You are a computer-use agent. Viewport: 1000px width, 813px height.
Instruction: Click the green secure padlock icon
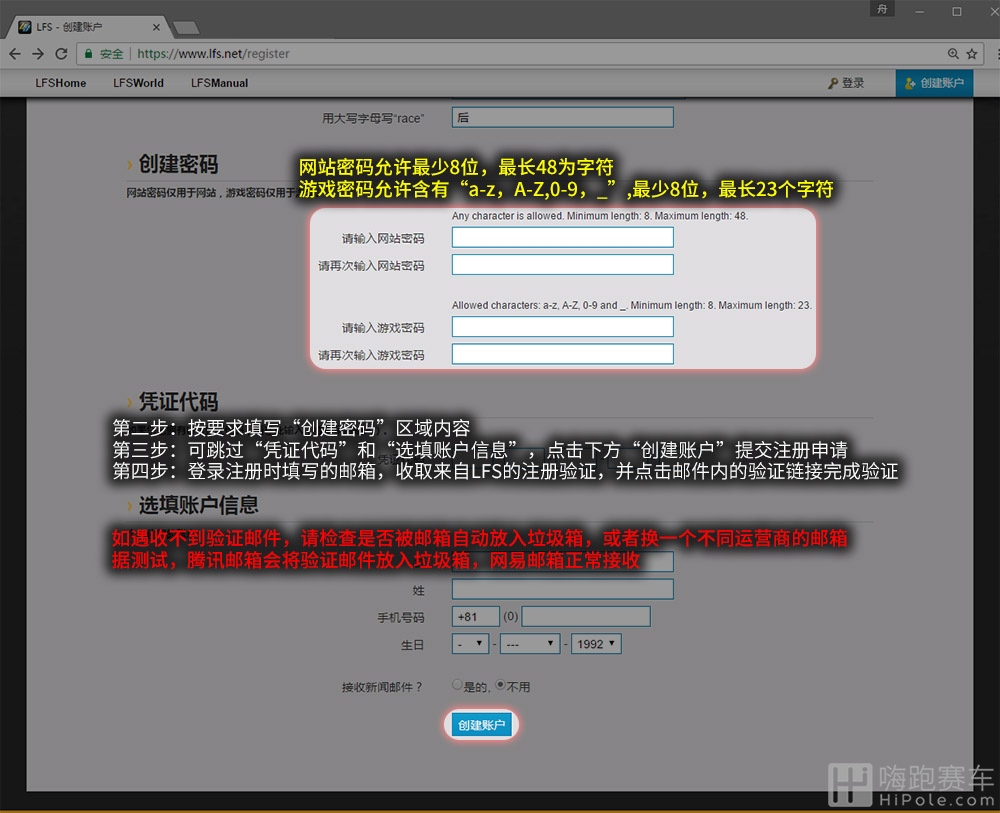[89, 54]
